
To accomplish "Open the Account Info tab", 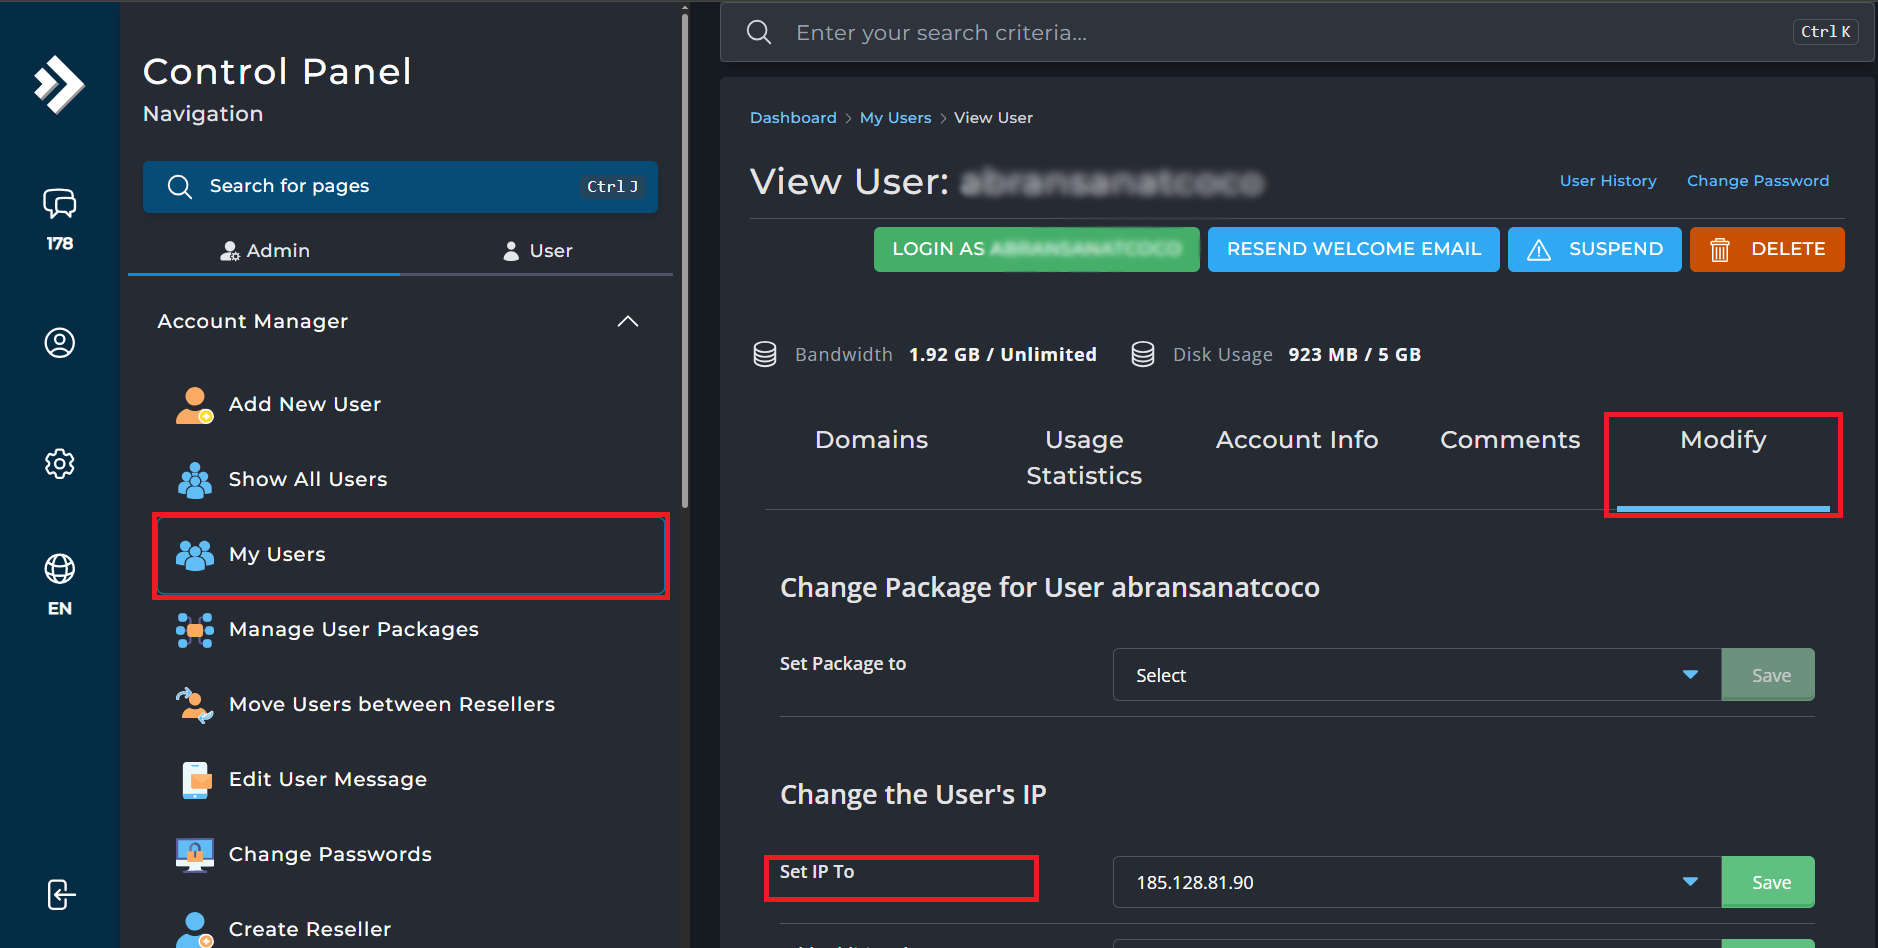I will click(1297, 440).
